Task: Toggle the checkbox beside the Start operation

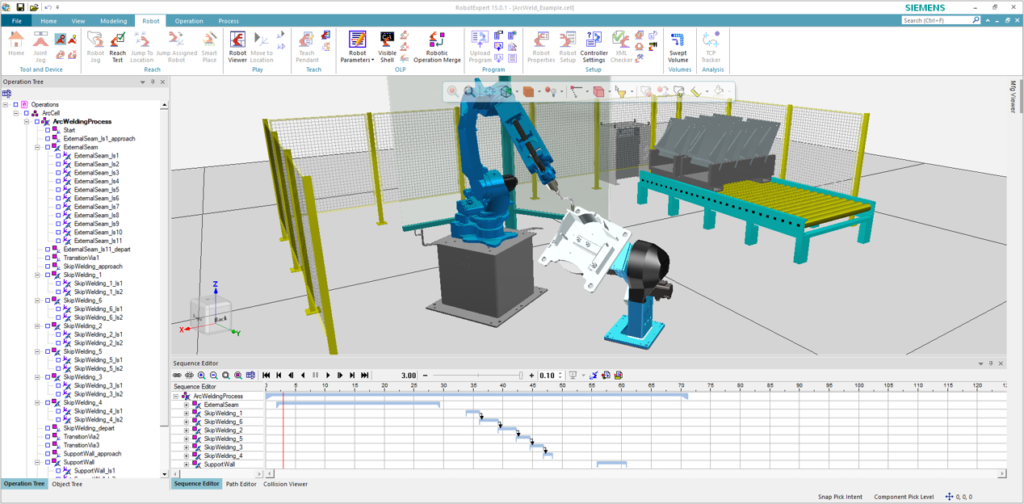Action: pyautogui.click(x=48, y=130)
